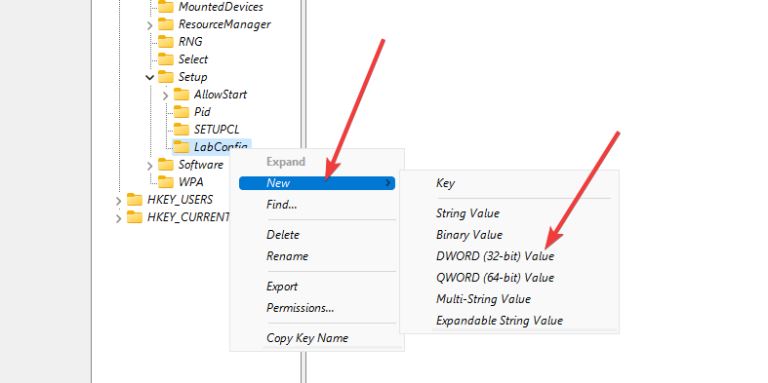Click the ResourceManager folder icon
The height and width of the screenshot is (383, 768).
[166, 24]
